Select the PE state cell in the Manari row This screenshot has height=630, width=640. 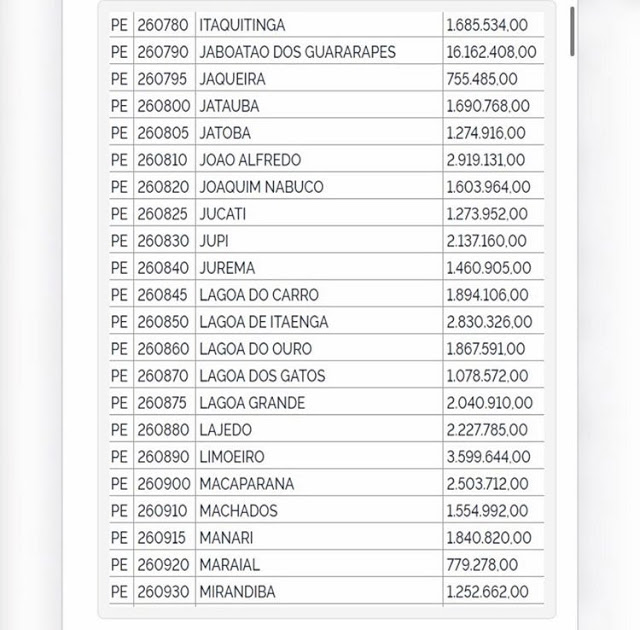pyautogui.click(x=119, y=537)
